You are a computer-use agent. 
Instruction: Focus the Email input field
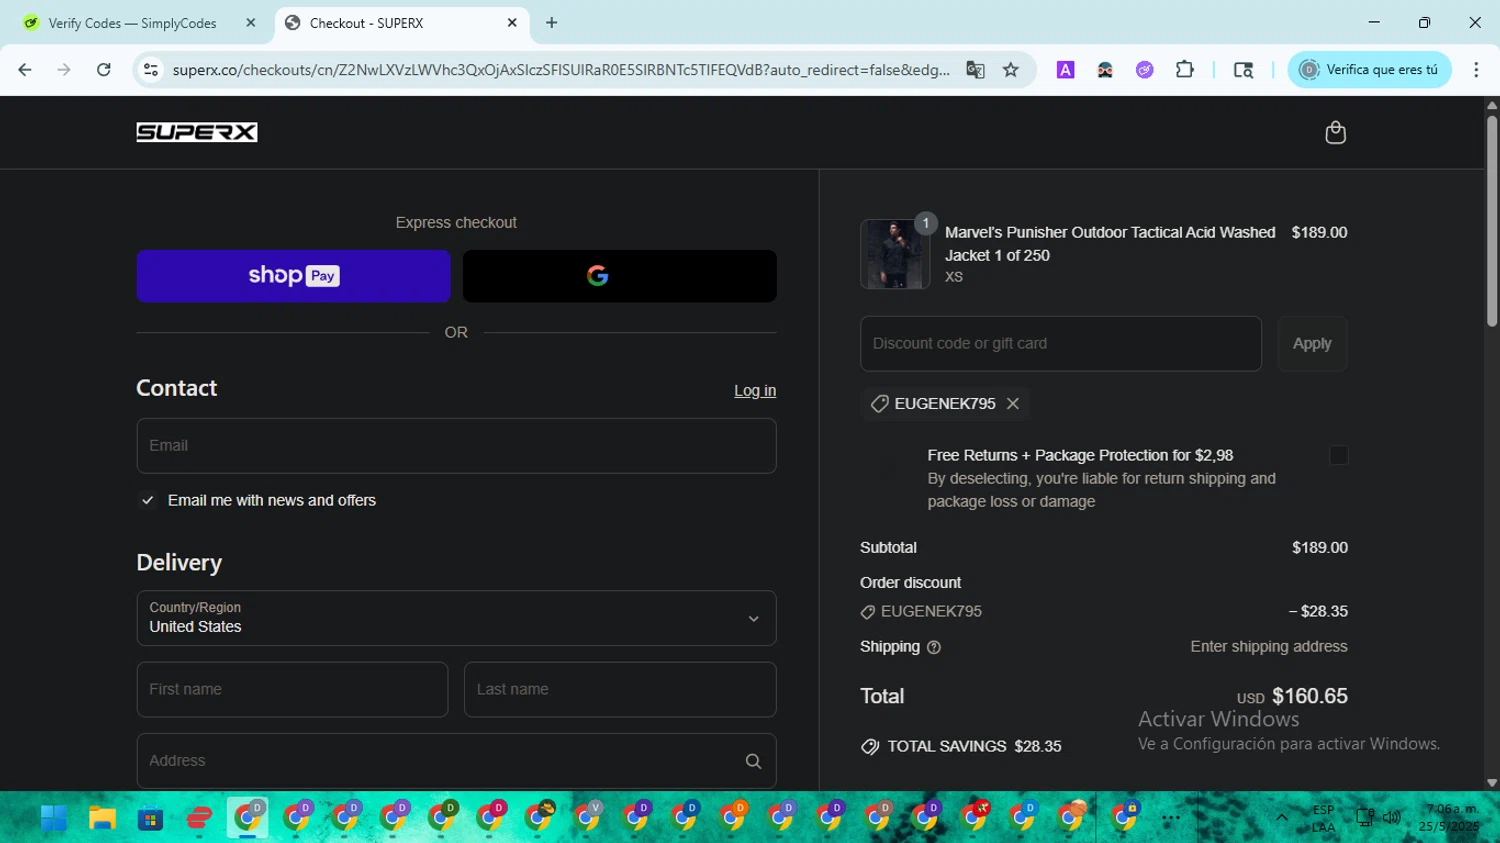[x=456, y=446]
